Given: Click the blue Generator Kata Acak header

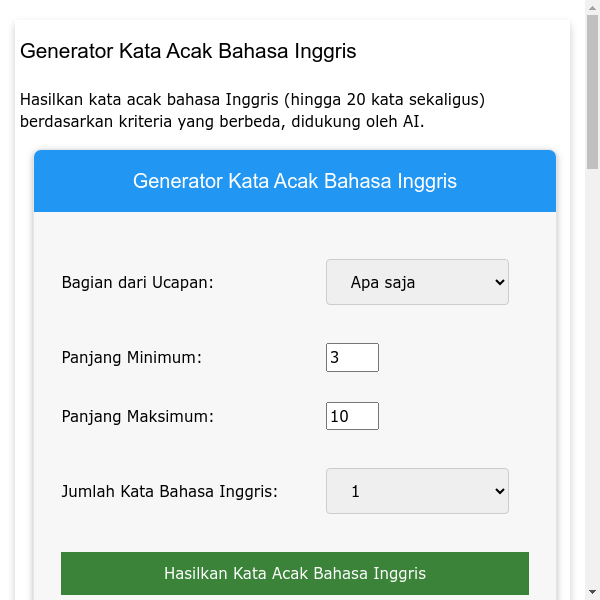Looking at the screenshot, I should 295,181.
